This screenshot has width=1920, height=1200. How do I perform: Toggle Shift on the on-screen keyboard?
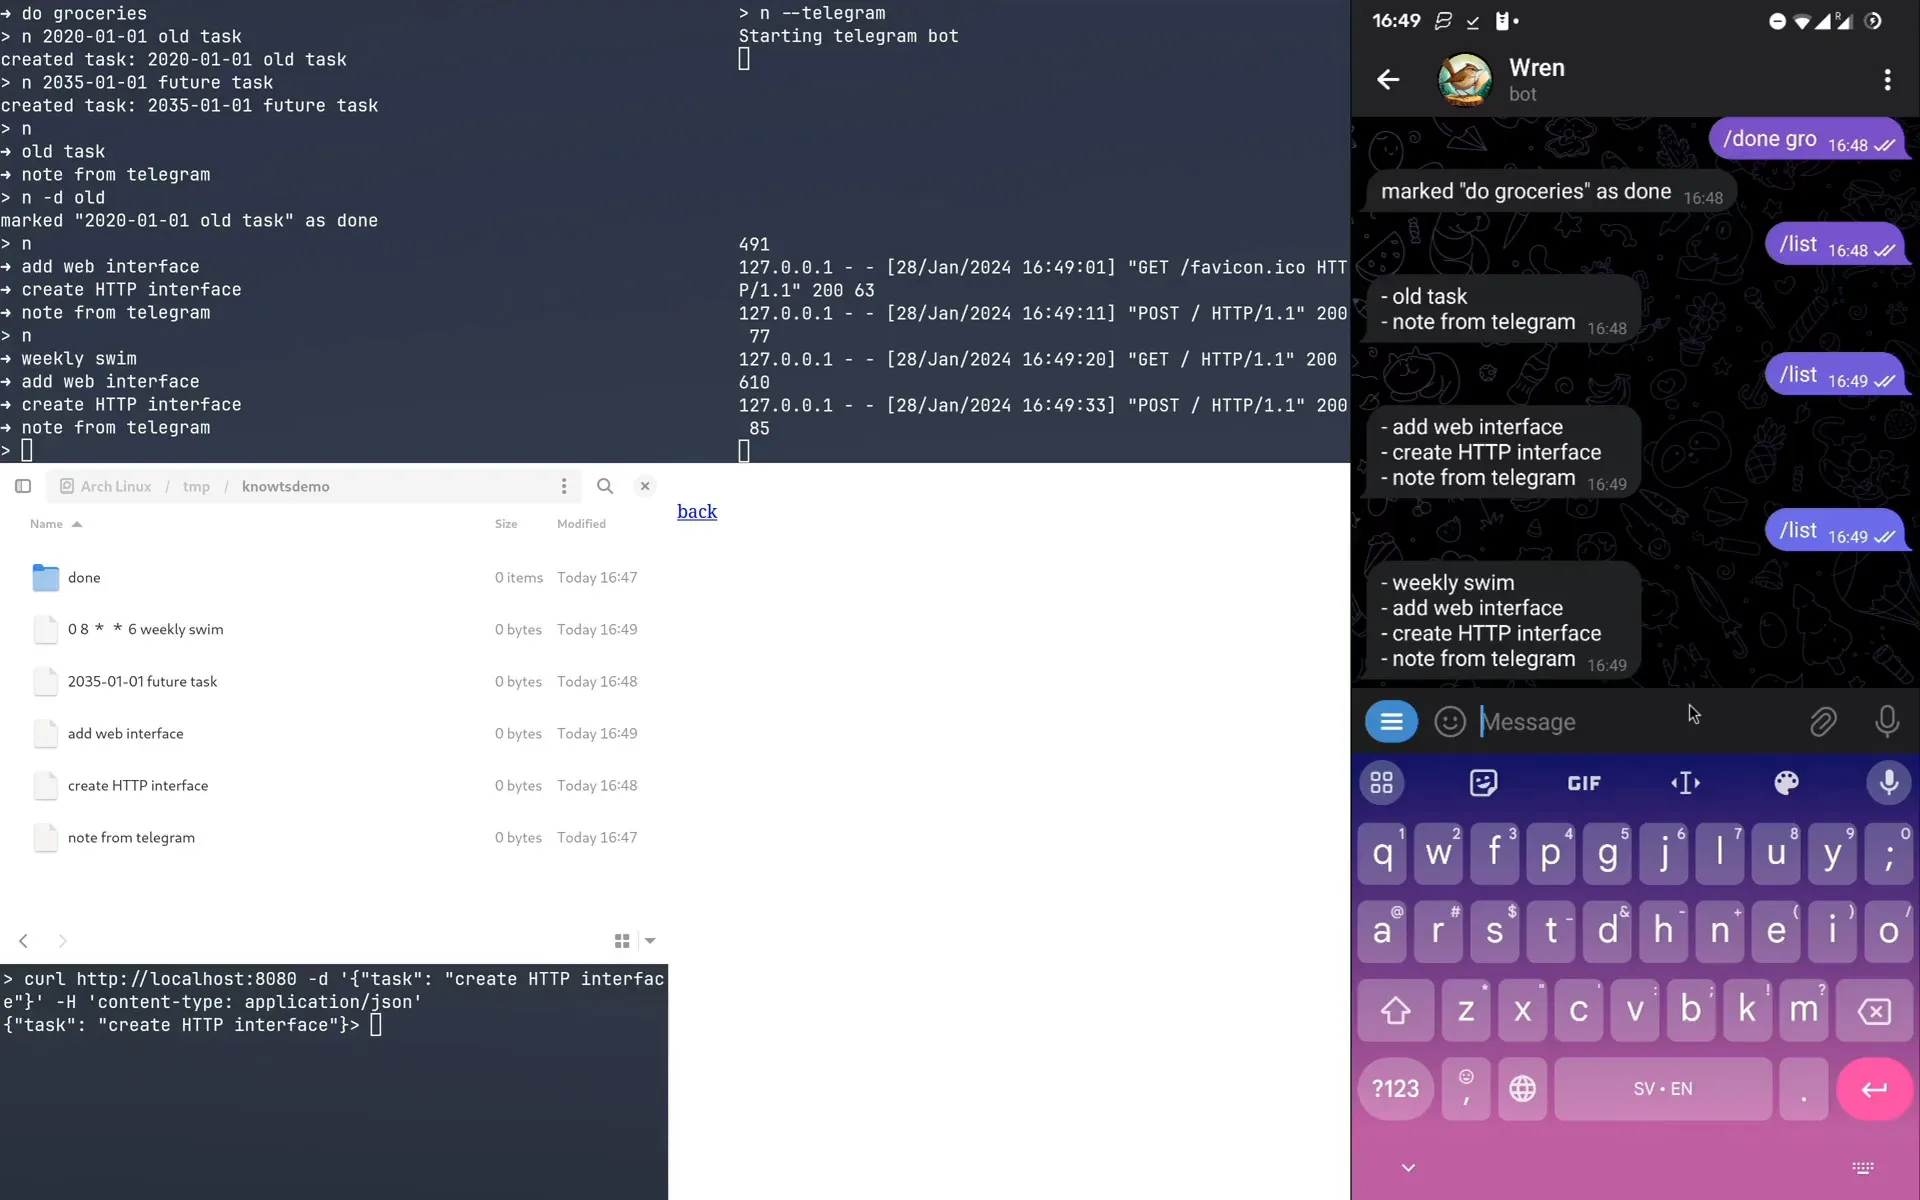1395,1010
